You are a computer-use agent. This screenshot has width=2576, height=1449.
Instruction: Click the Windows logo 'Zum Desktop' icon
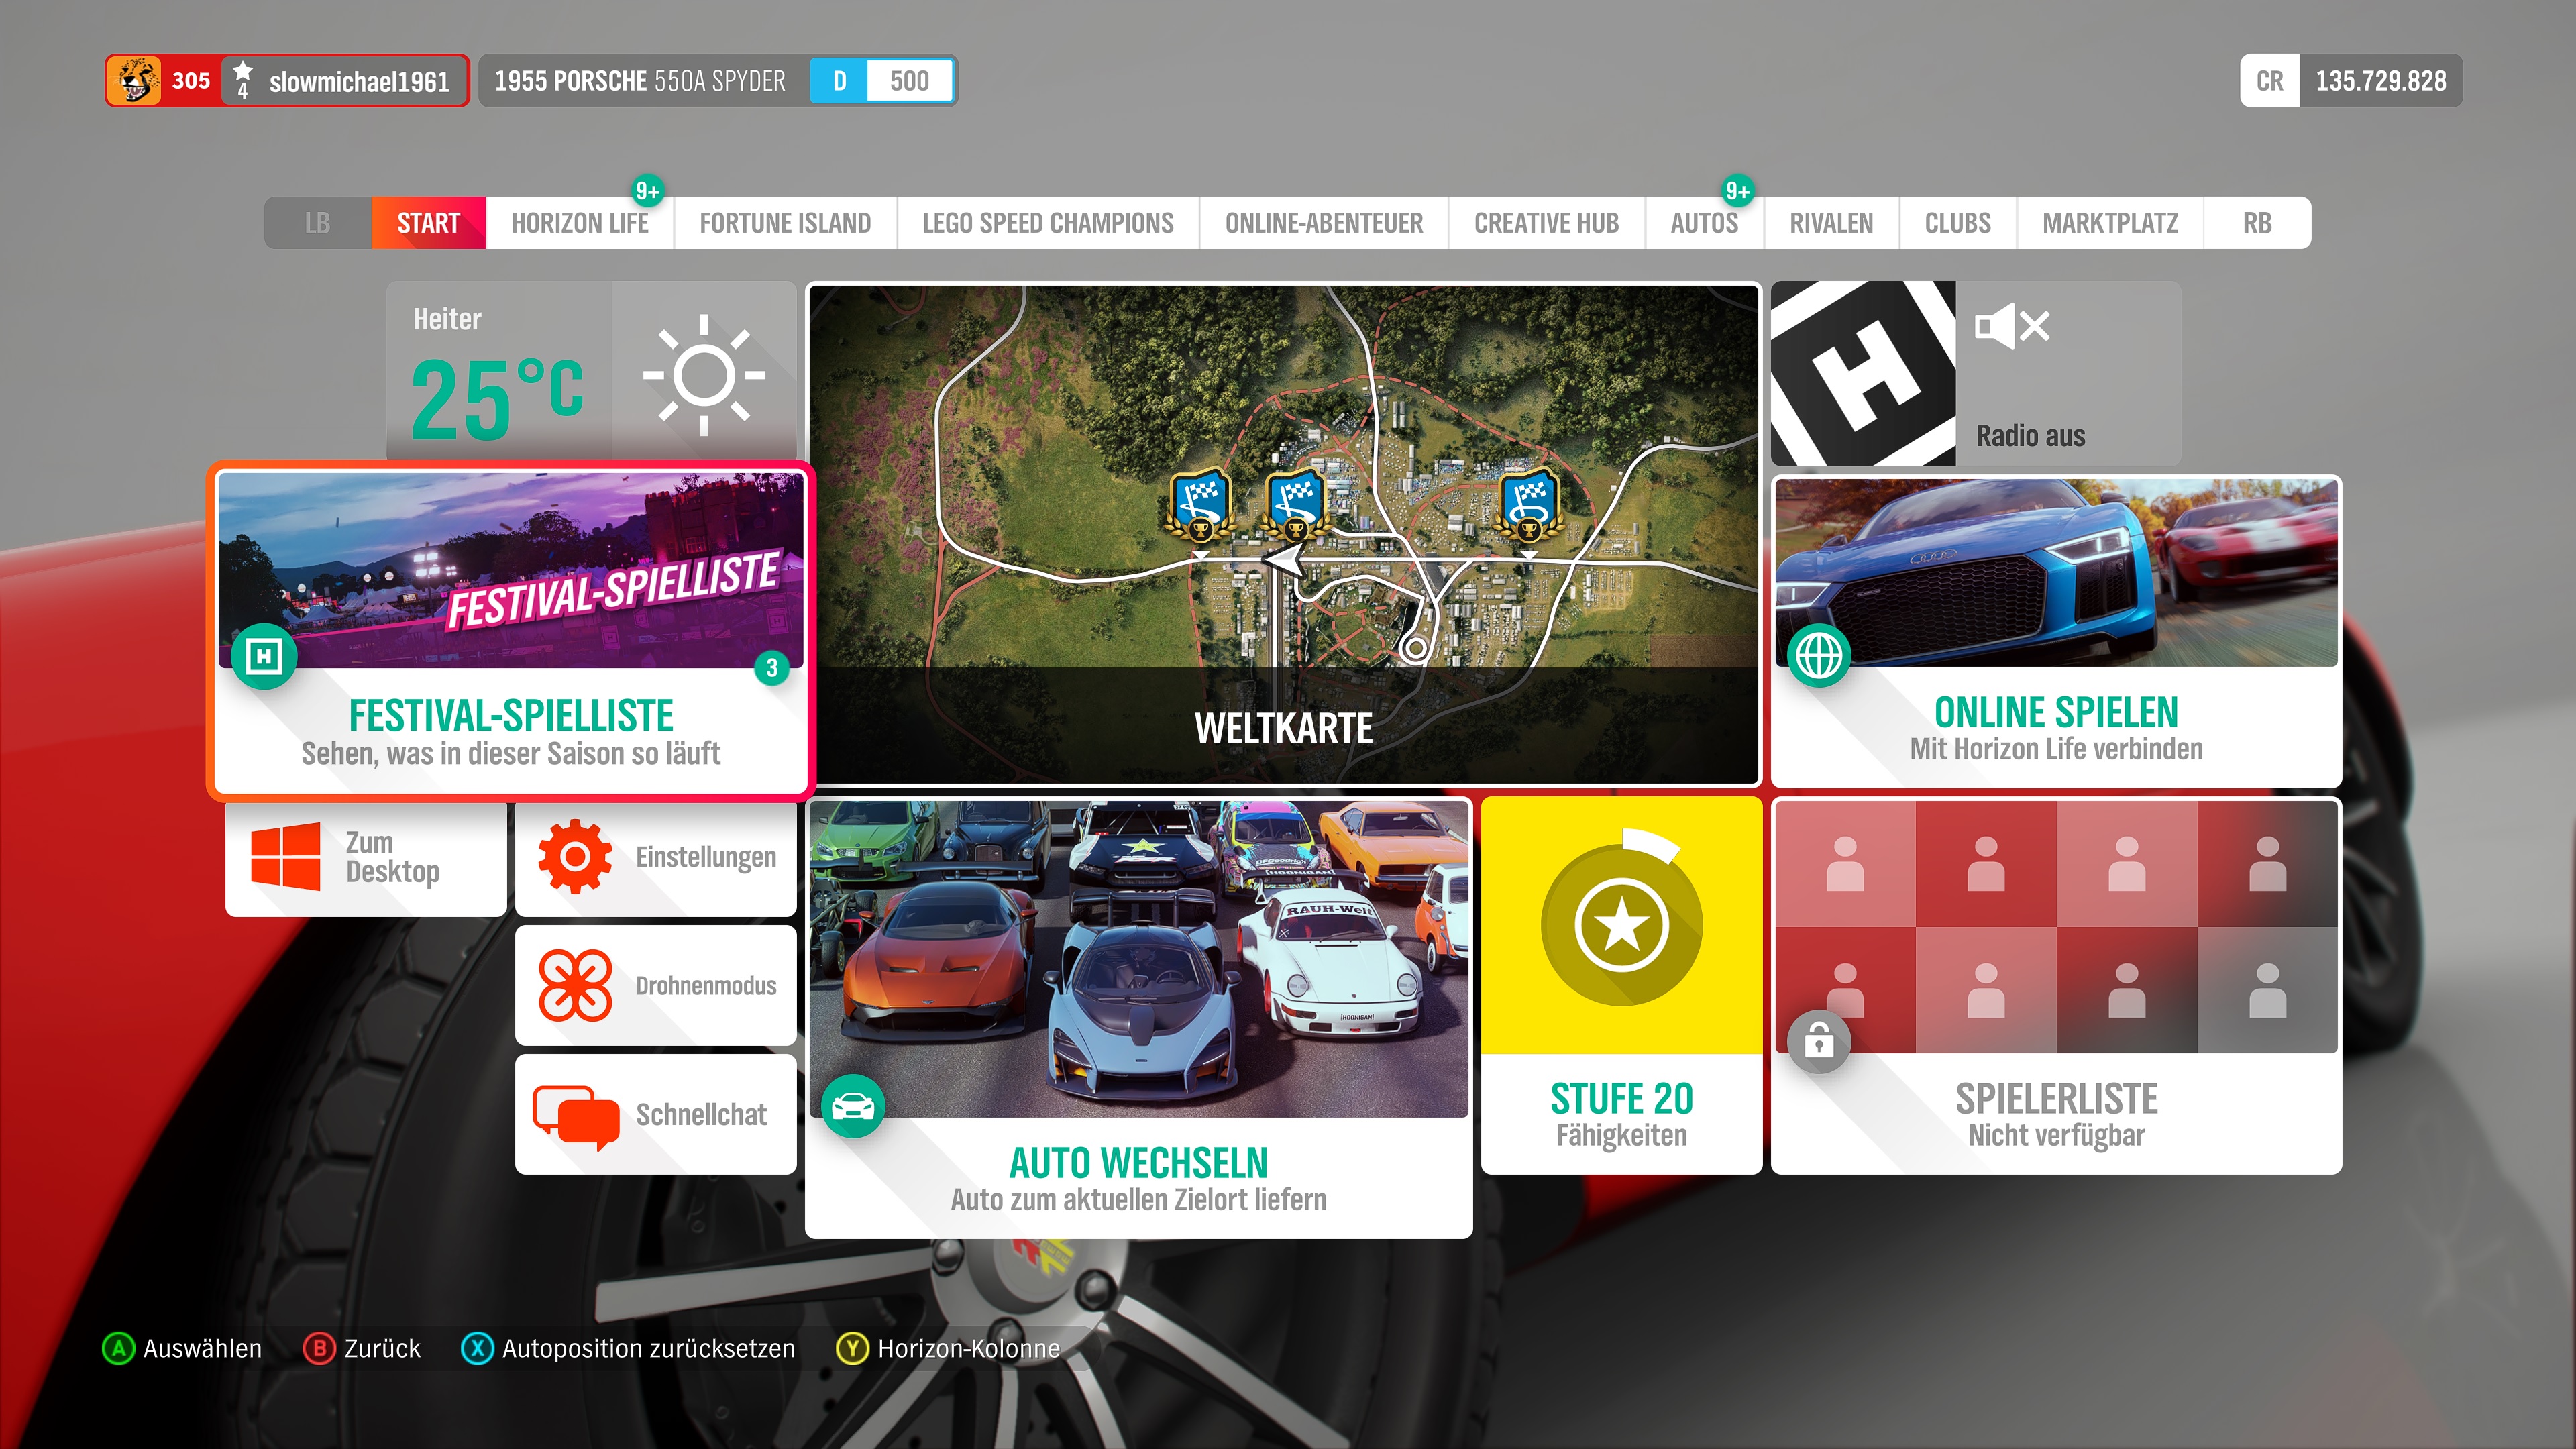tap(285, 857)
